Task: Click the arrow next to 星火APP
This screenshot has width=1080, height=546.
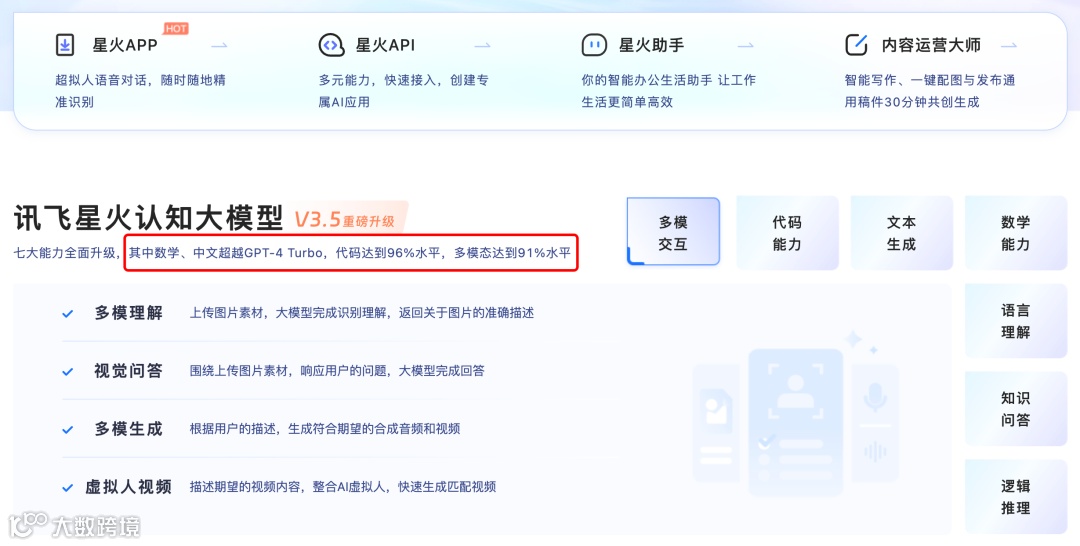Action: coord(219,45)
